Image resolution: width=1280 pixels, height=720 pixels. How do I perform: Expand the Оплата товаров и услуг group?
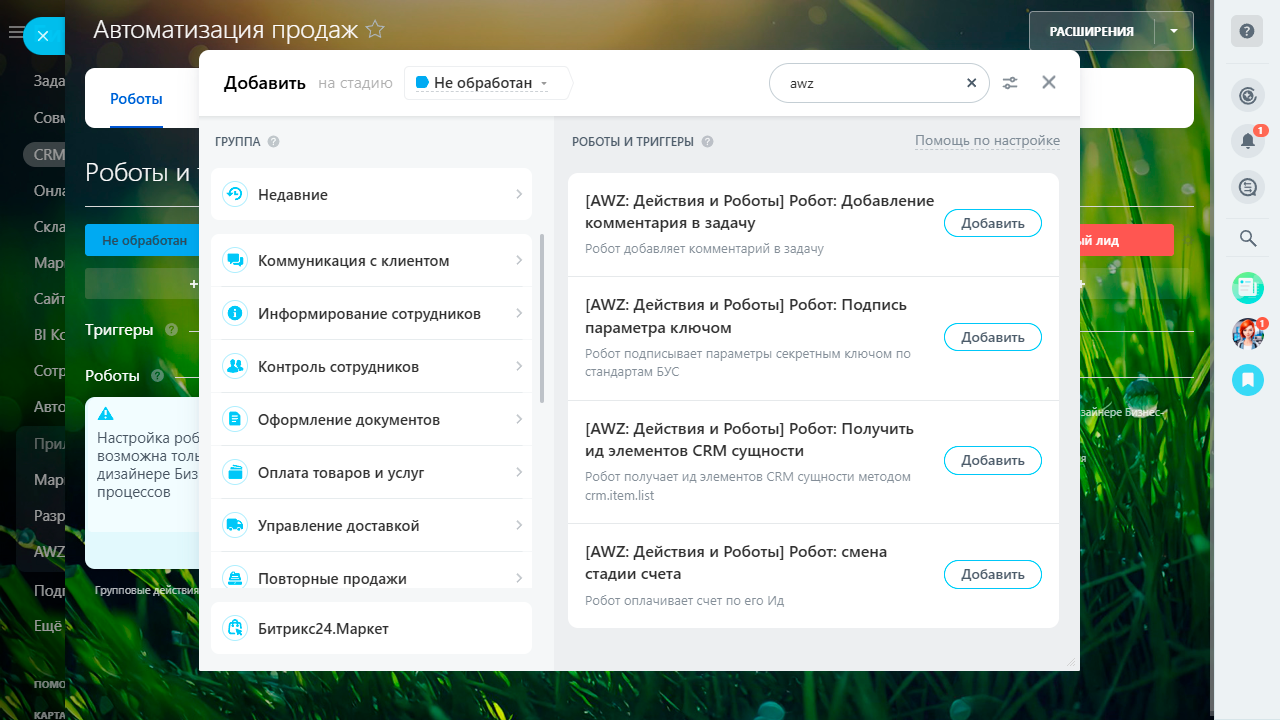click(371, 473)
